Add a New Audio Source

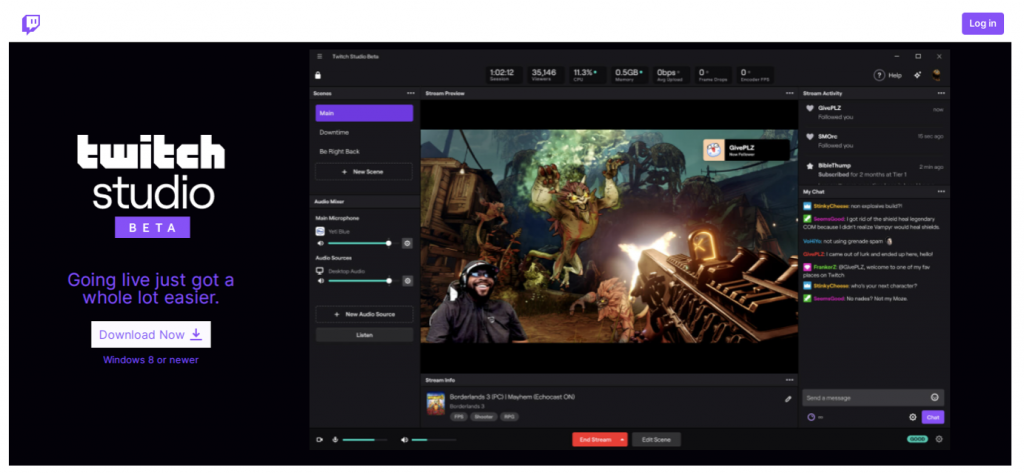pyautogui.click(x=364, y=314)
